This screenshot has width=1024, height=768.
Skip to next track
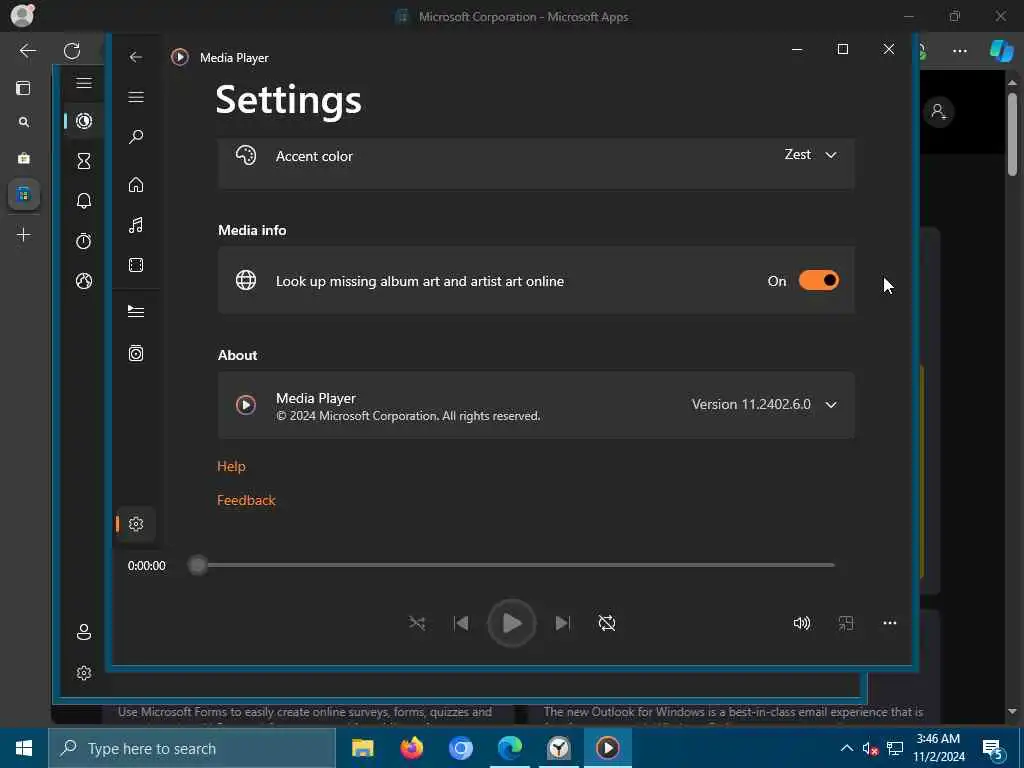pos(562,623)
